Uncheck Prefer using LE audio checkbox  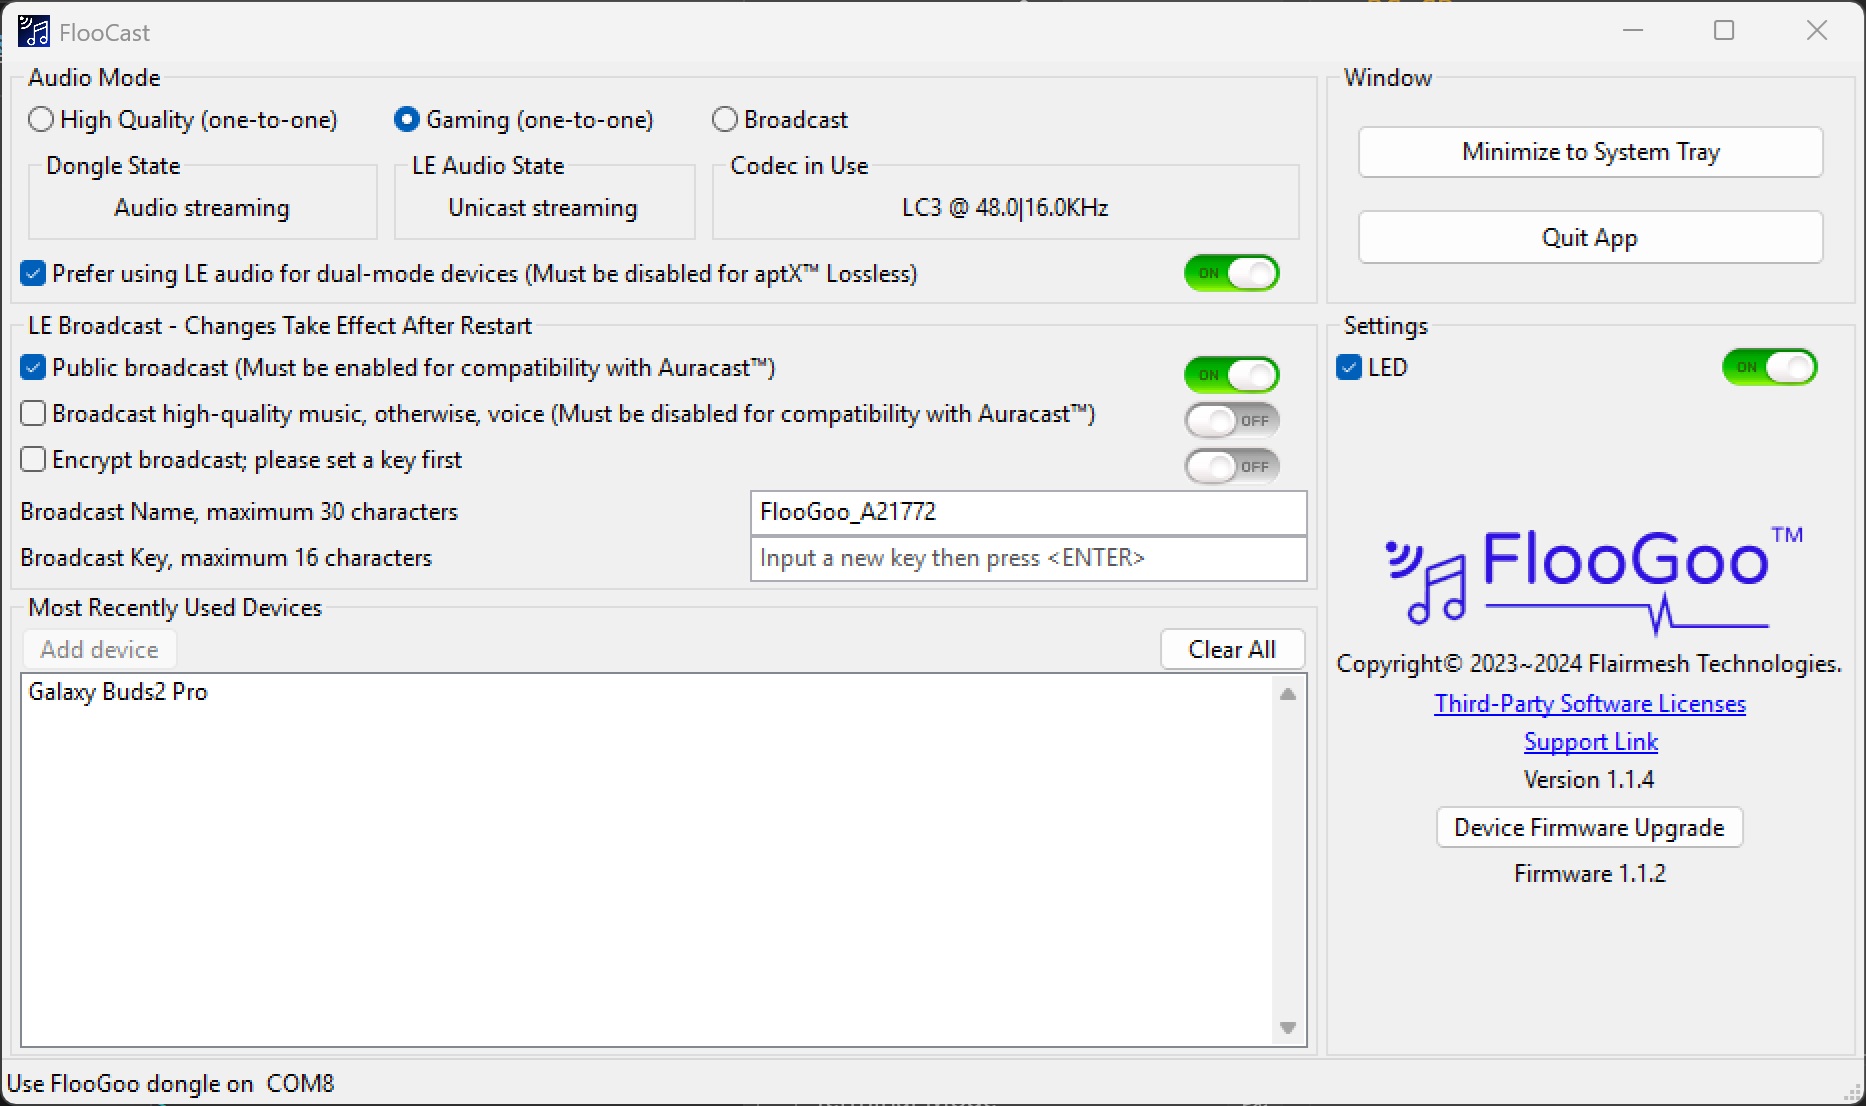(x=33, y=274)
